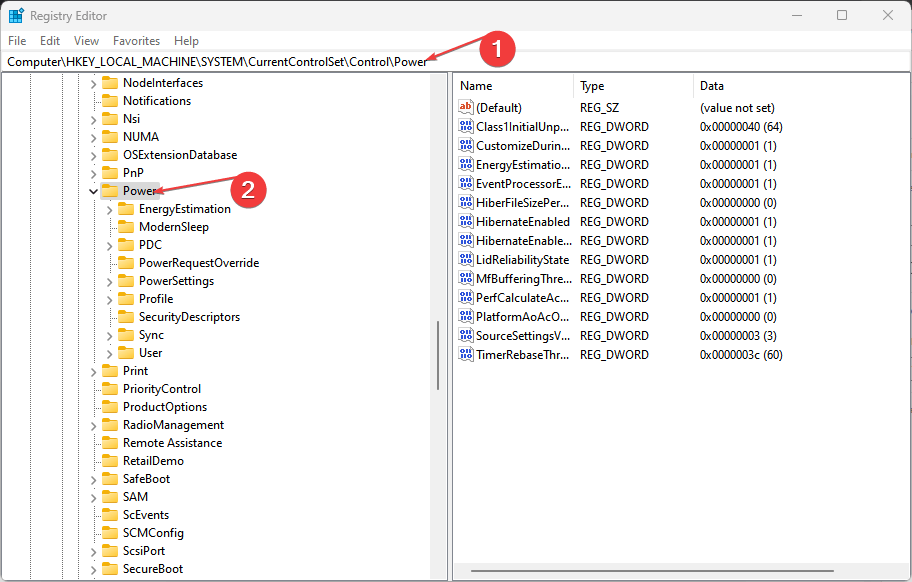Expand the SecureBoot key
Screen dimensions: 912x582
pos(93,568)
